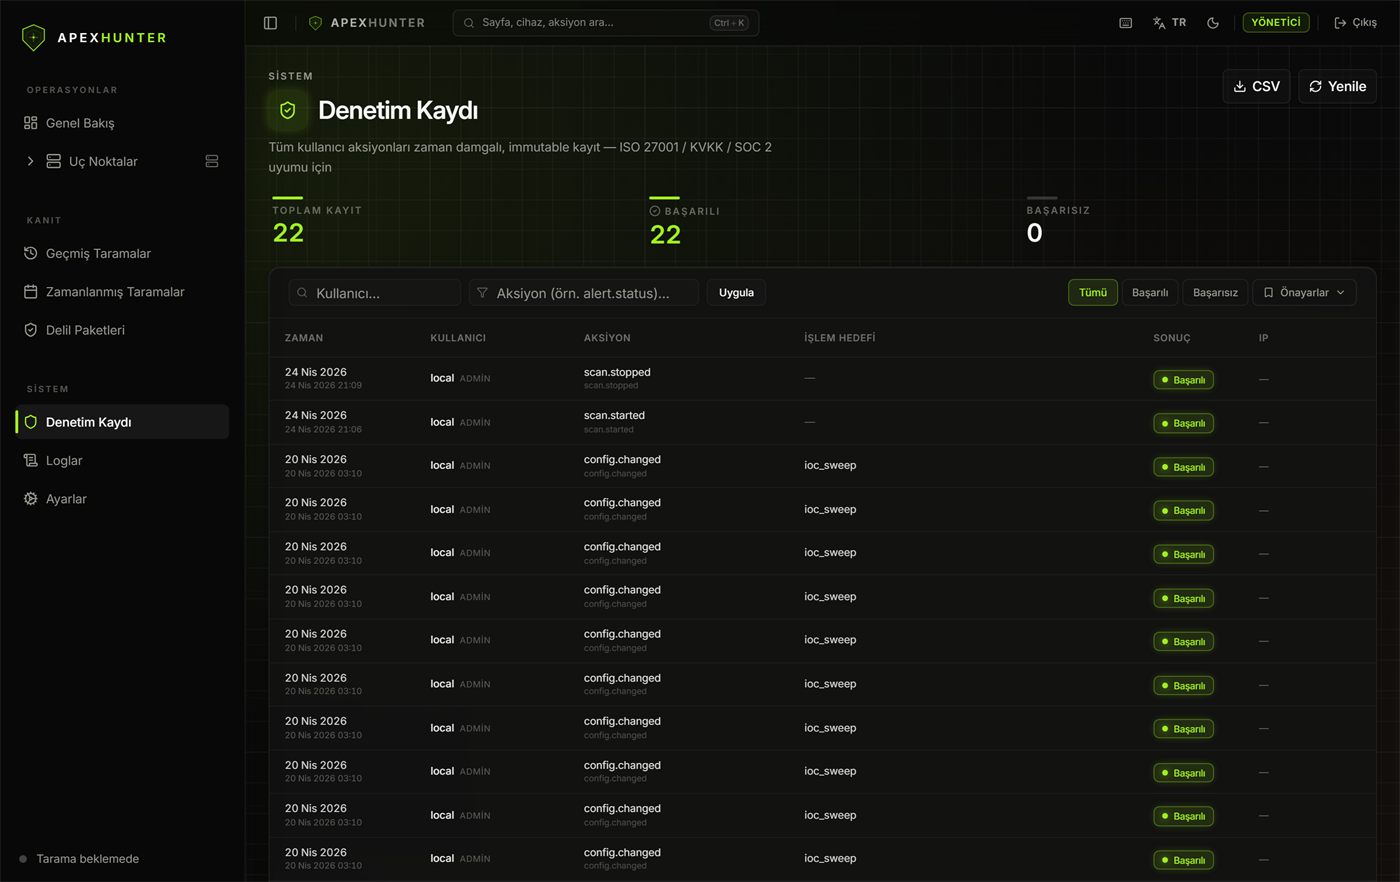Click the AKSİYON column header
The width and height of the screenshot is (1400, 882).
coord(607,338)
